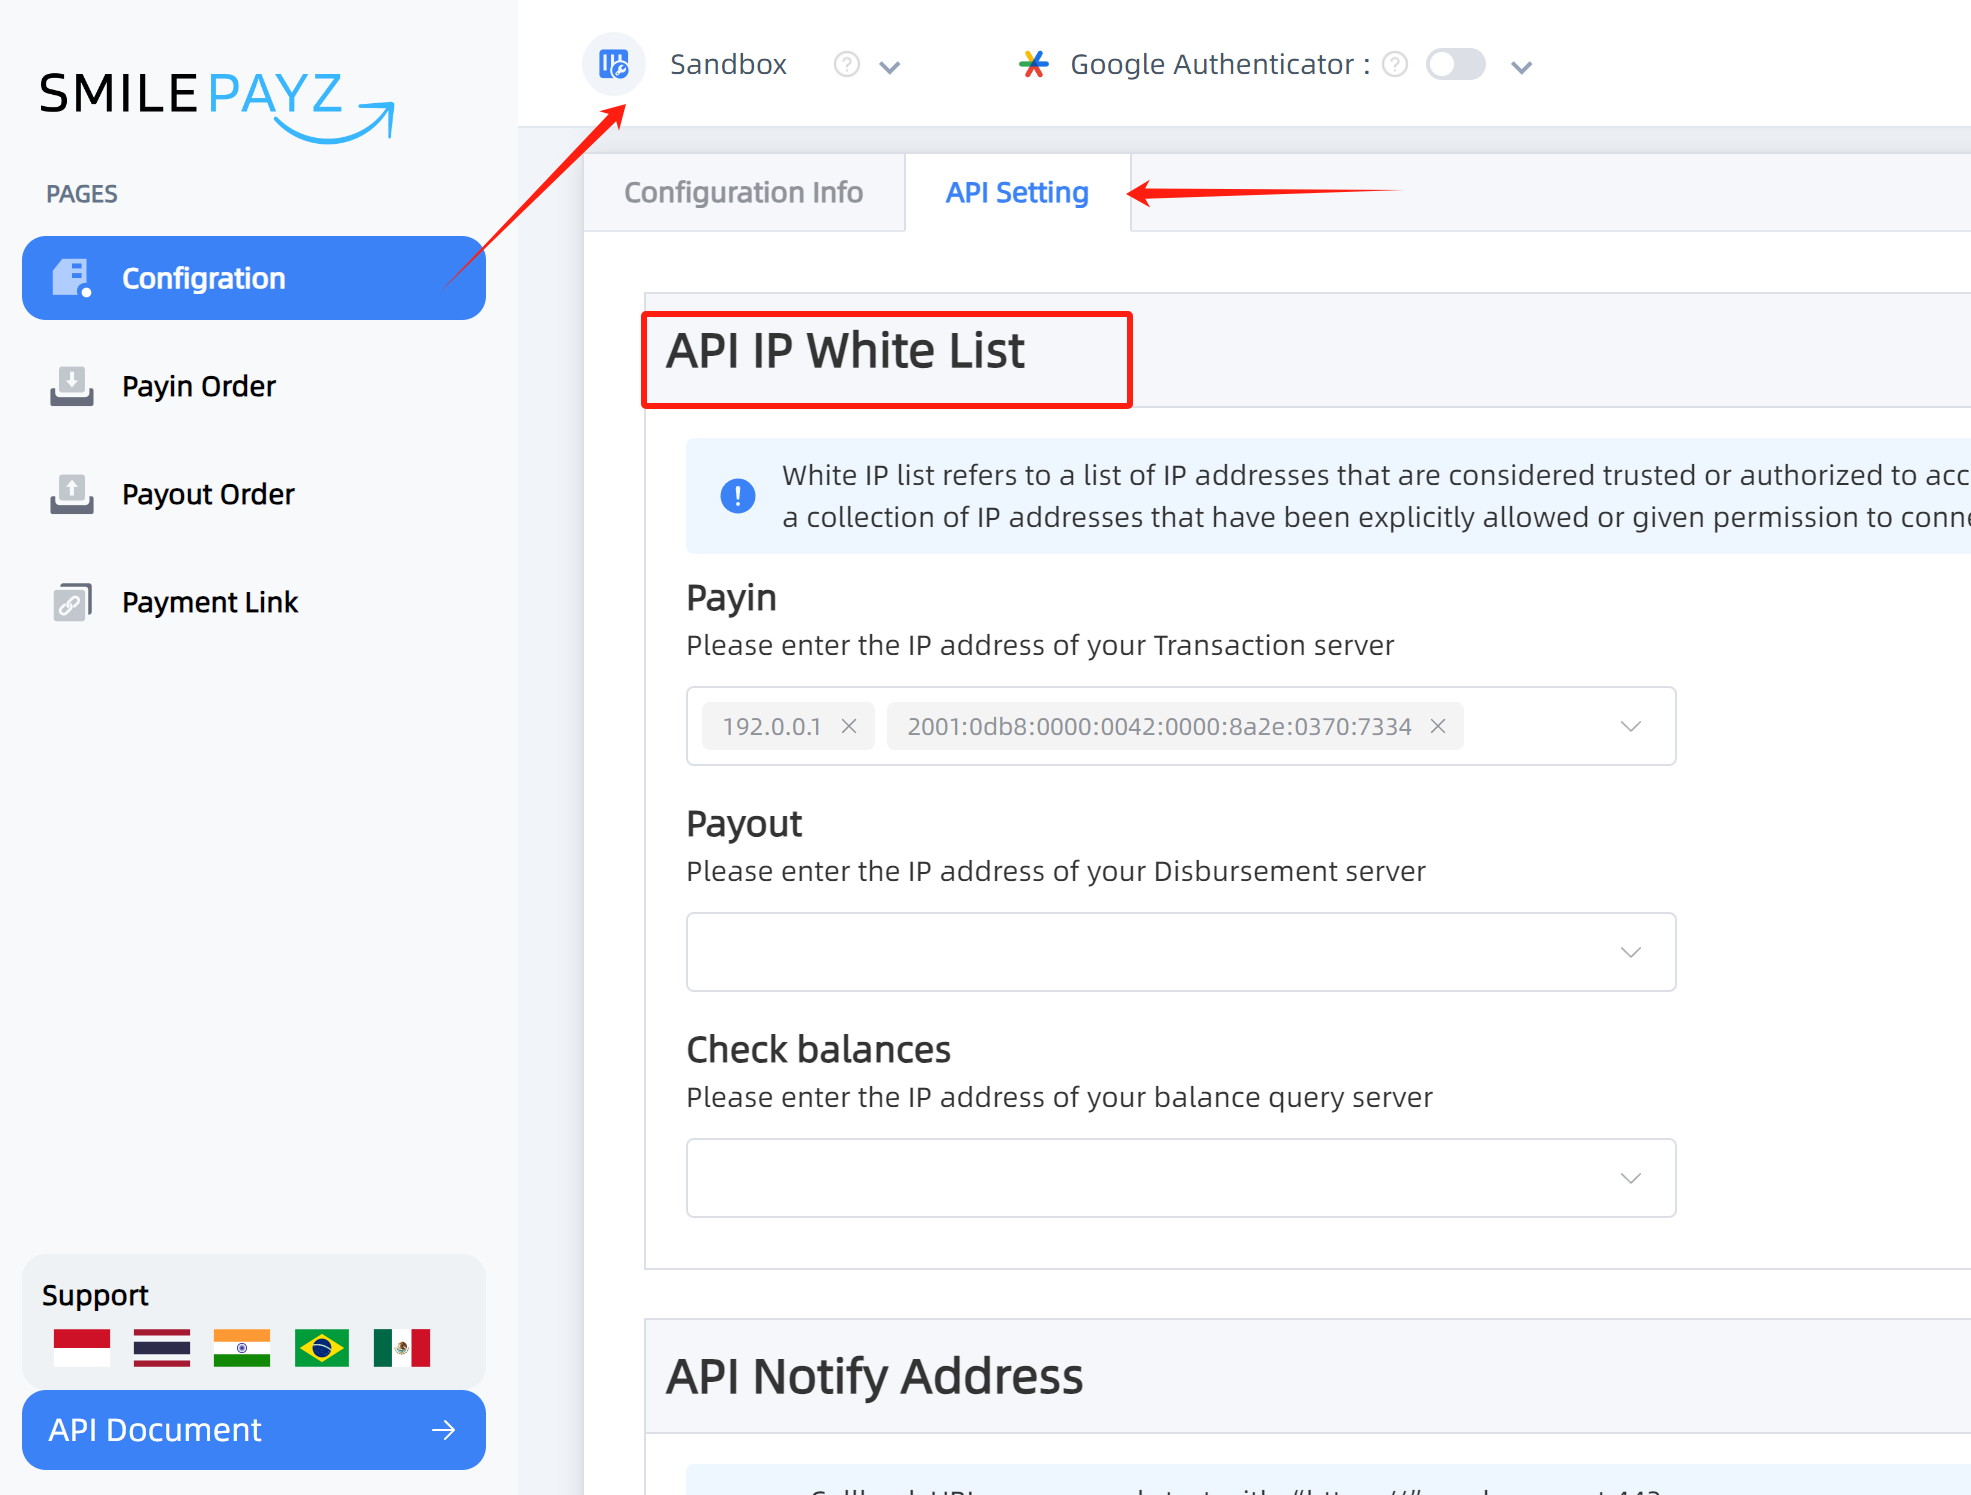Open the API Document page
The width and height of the screenshot is (1971, 1495).
(x=254, y=1427)
